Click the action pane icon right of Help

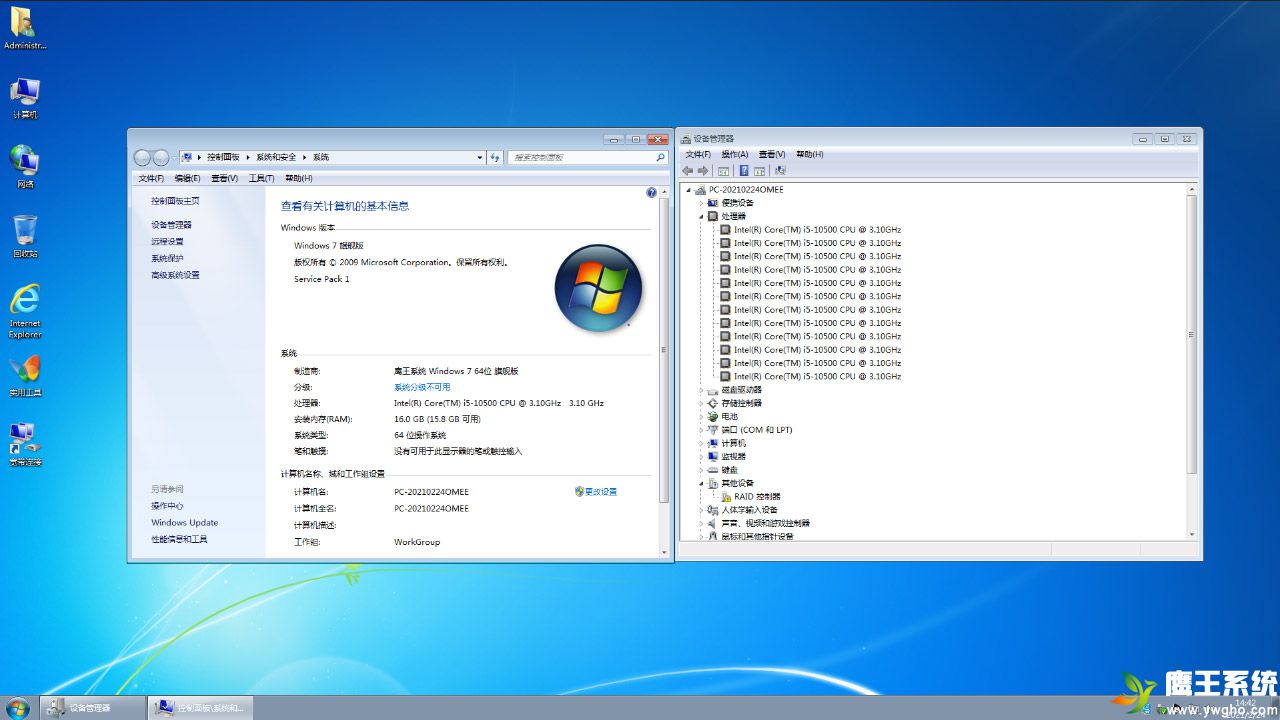pos(760,170)
